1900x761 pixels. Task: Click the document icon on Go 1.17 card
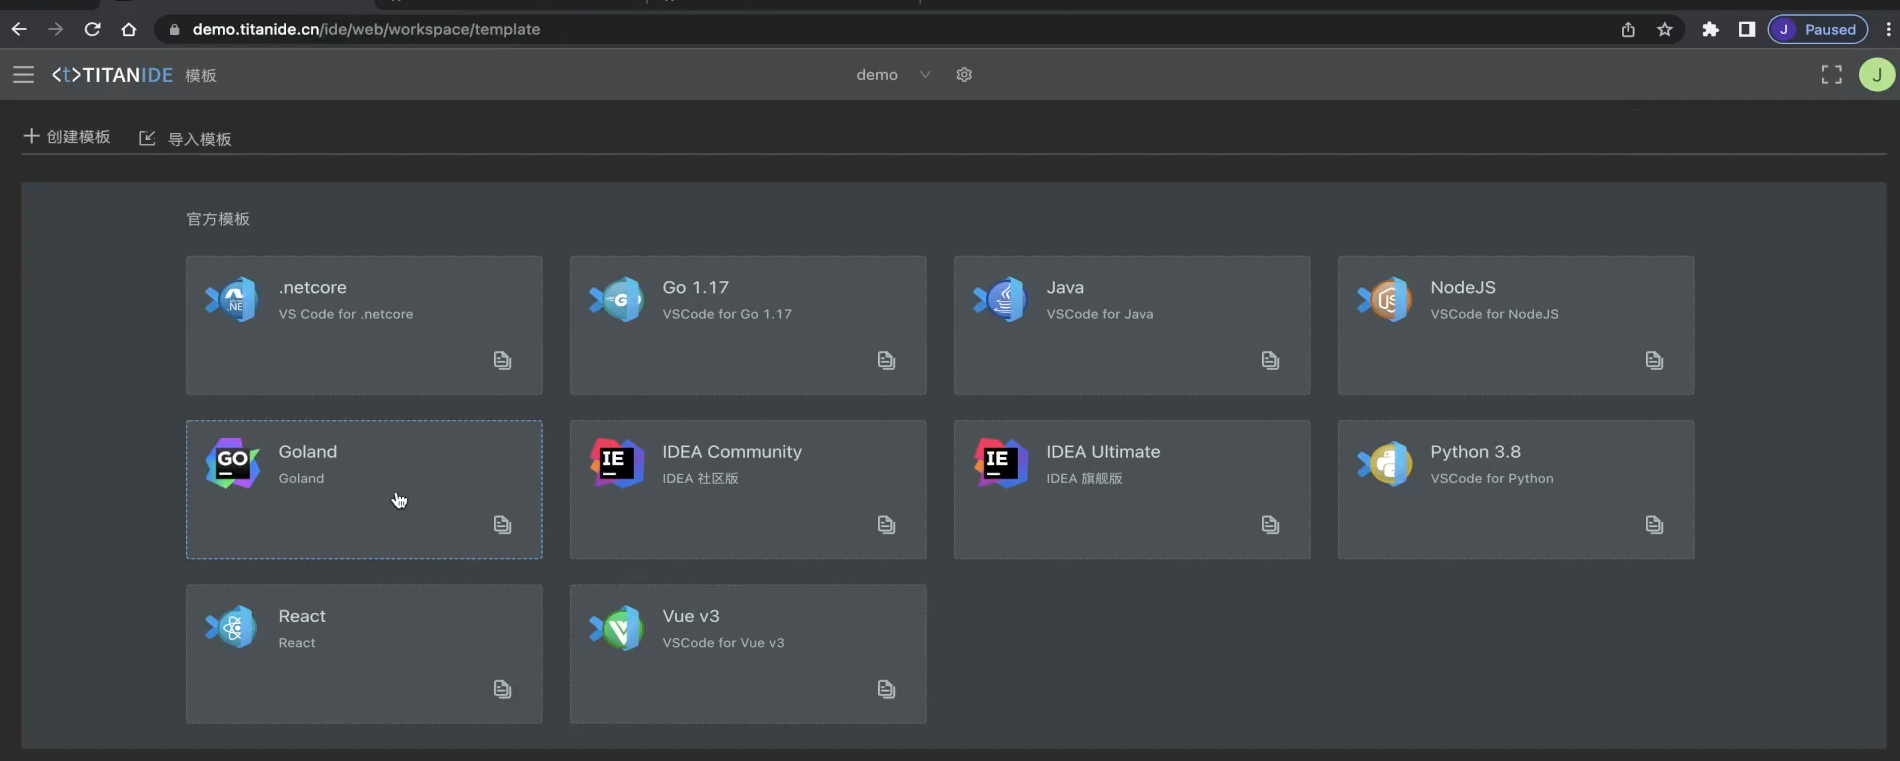click(886, 360)
